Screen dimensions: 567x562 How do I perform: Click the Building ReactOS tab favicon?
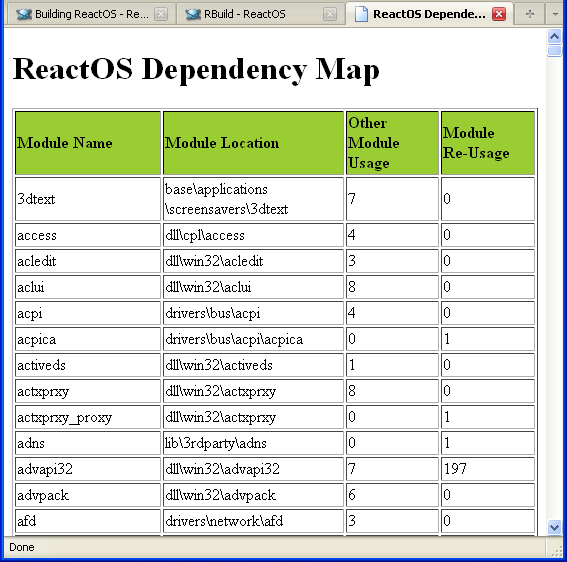[24, 14]
